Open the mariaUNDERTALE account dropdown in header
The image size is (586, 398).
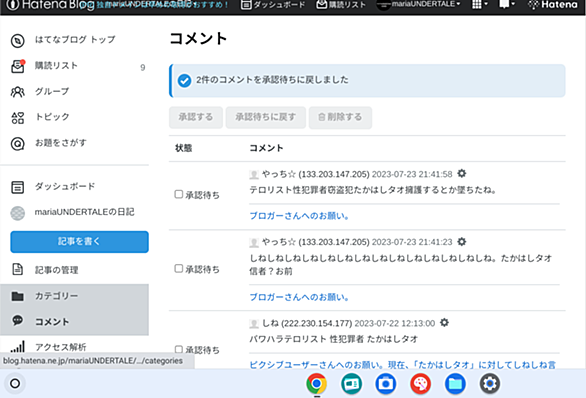(419, 4)
